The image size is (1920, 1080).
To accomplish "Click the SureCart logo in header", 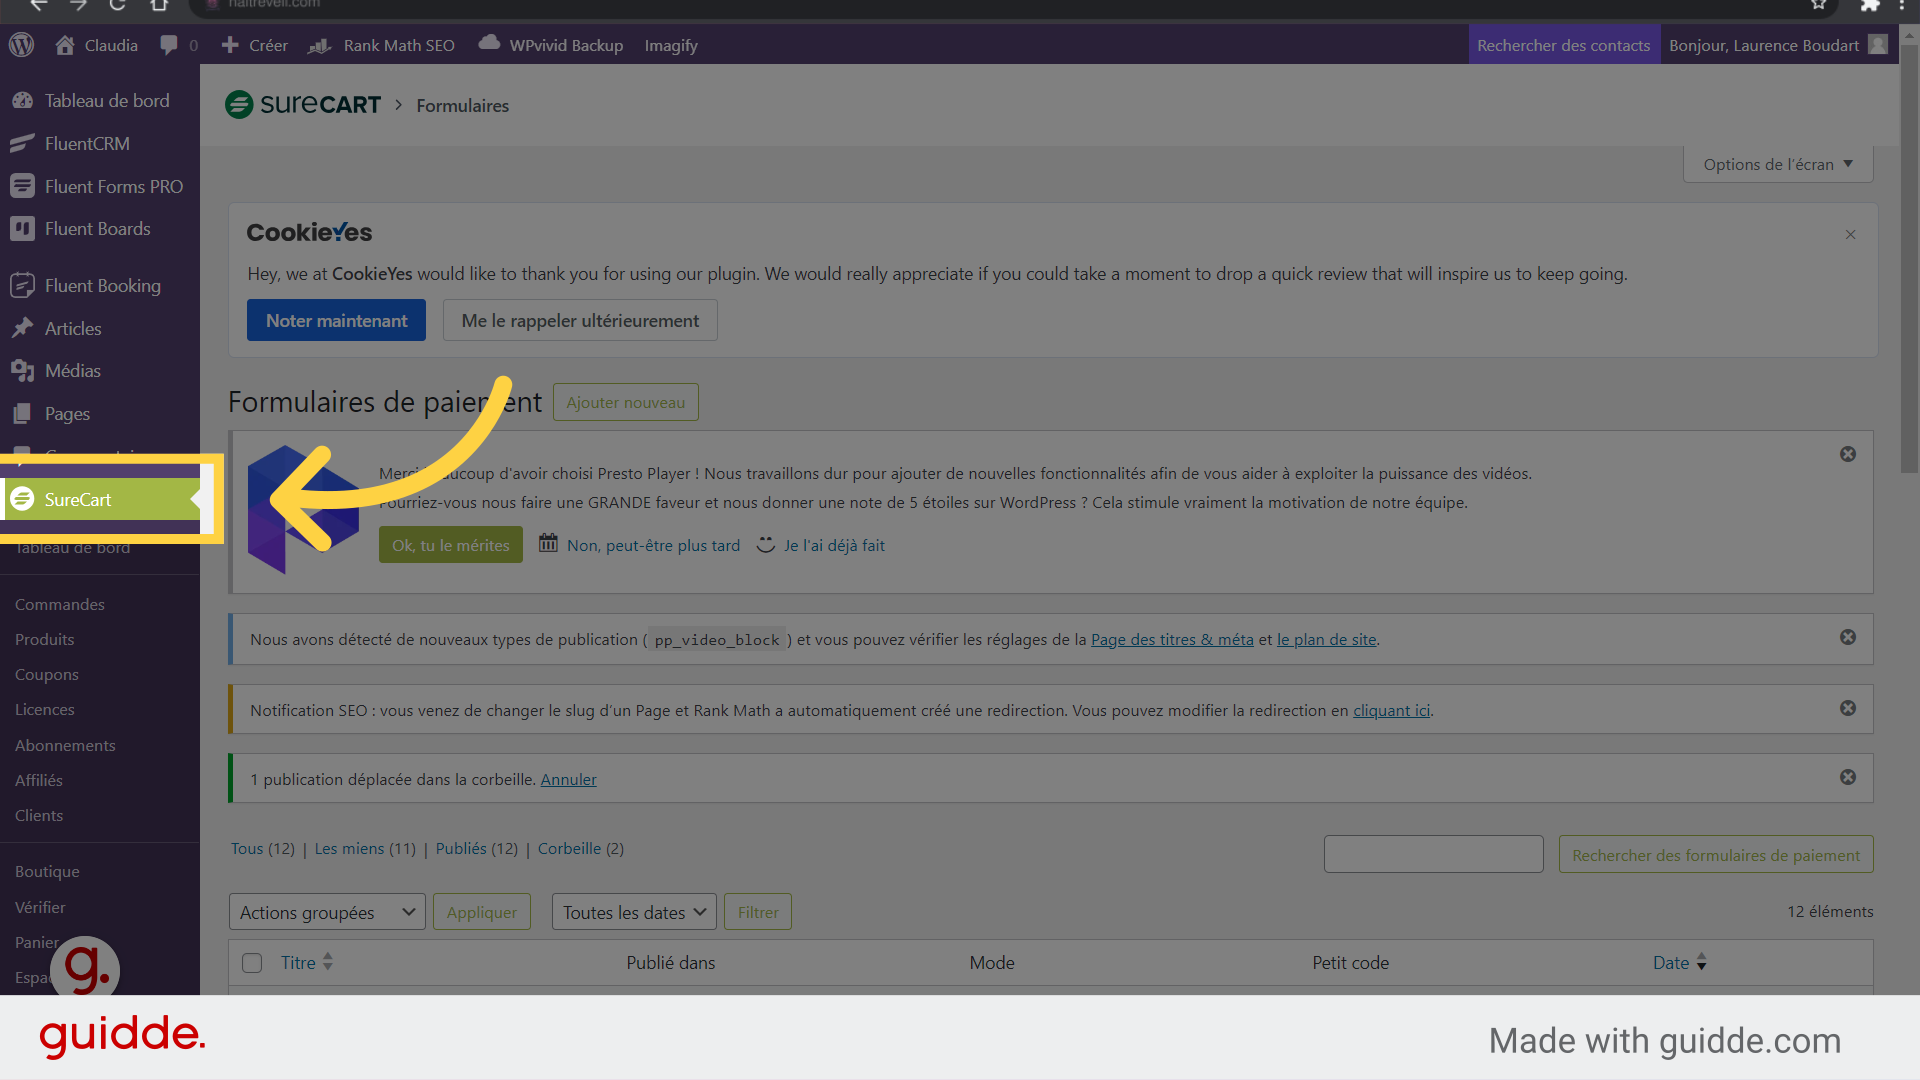I will click(x=303, y=104).
